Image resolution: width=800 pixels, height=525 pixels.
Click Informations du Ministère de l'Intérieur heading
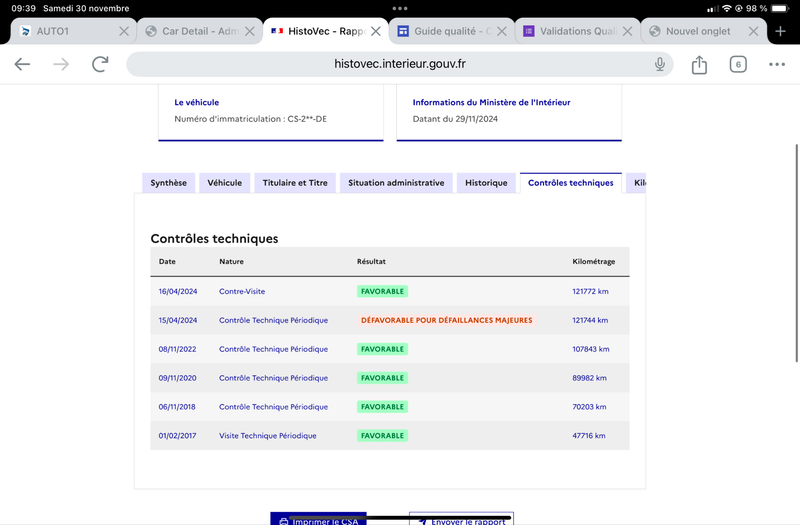click(x=491, y=103)
